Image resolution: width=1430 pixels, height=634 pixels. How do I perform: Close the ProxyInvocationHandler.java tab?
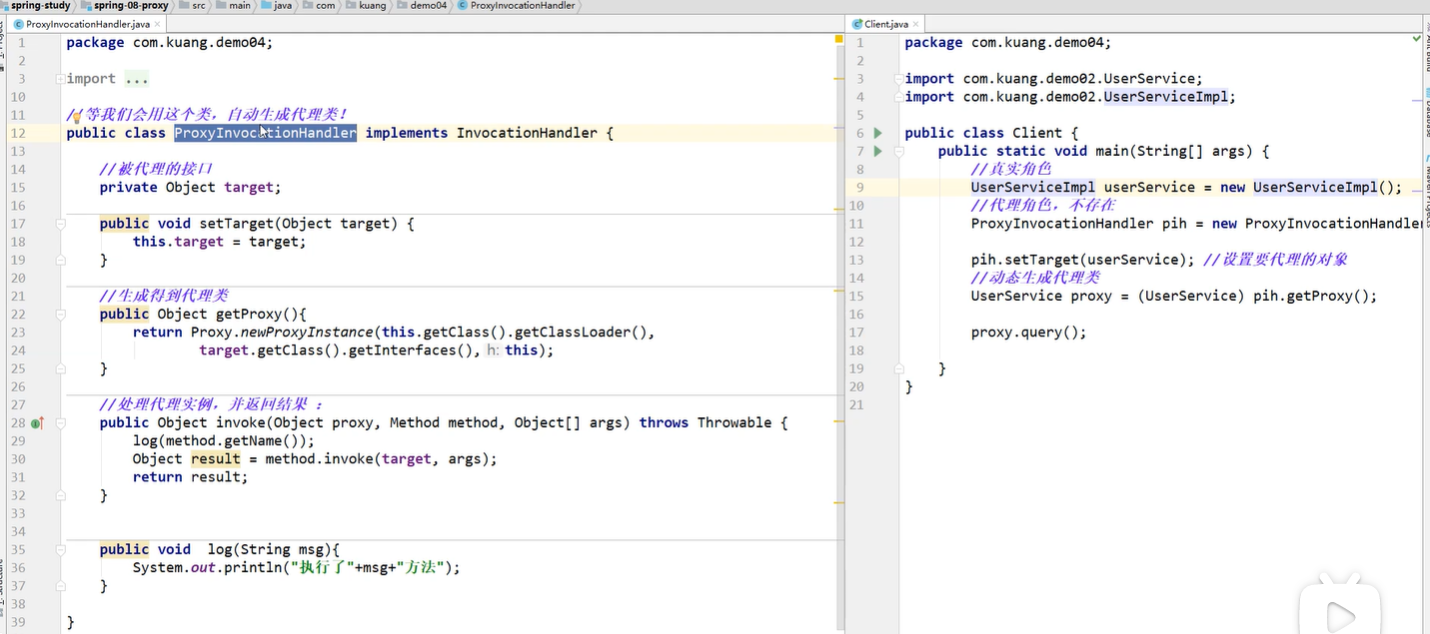(157, 24)
